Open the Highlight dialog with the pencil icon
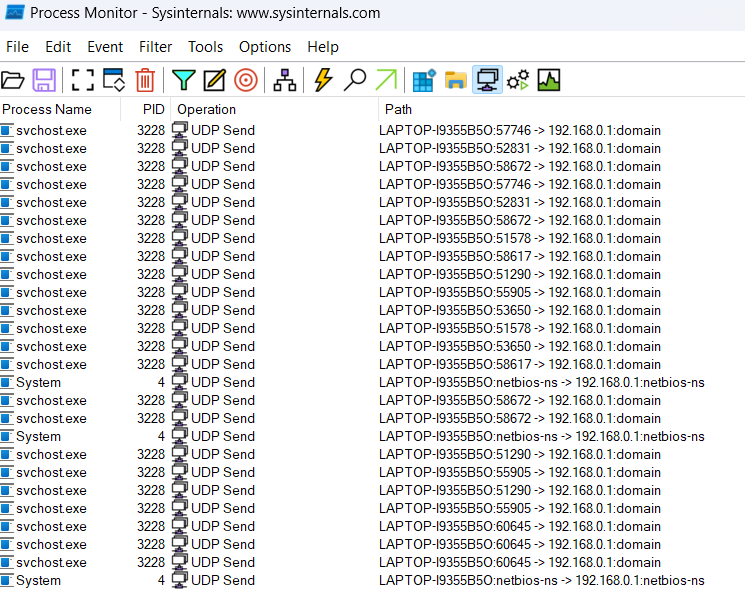 [215, 80]
